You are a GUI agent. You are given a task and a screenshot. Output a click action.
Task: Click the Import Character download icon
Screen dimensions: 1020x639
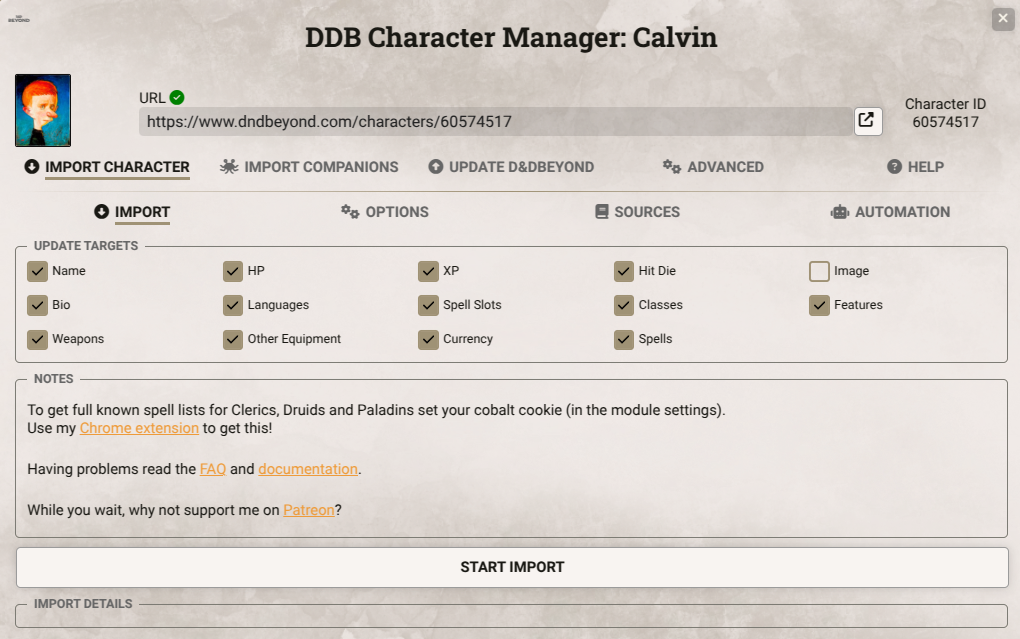coord(32,167)
